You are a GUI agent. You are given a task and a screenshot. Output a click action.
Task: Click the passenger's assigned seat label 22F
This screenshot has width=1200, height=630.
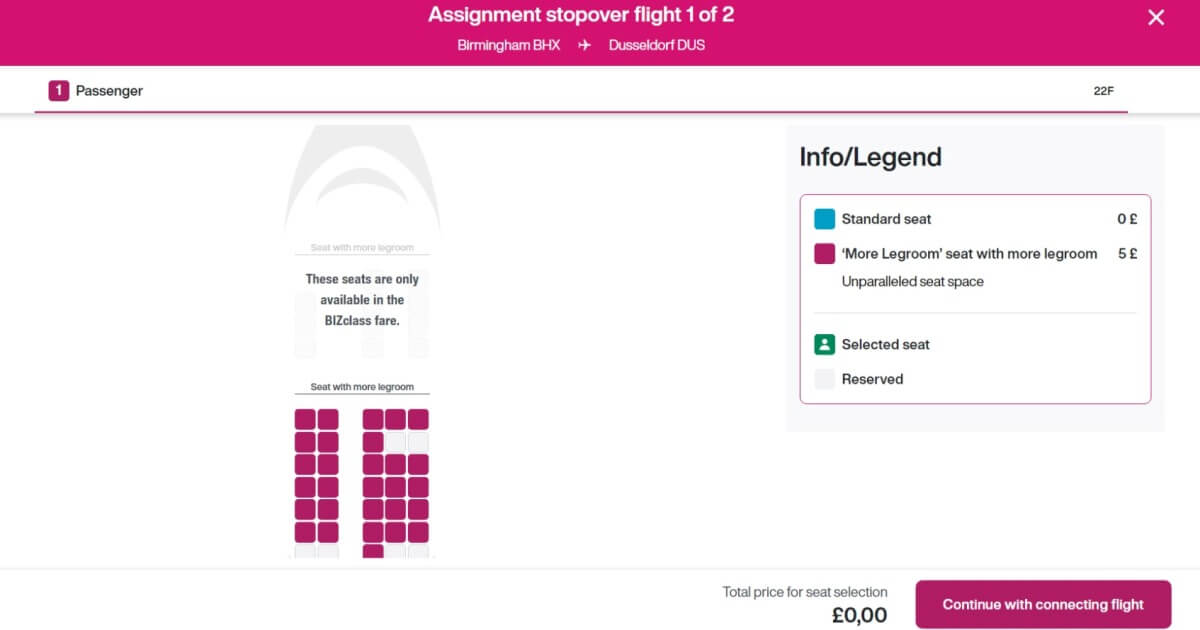coord(1103,91)
